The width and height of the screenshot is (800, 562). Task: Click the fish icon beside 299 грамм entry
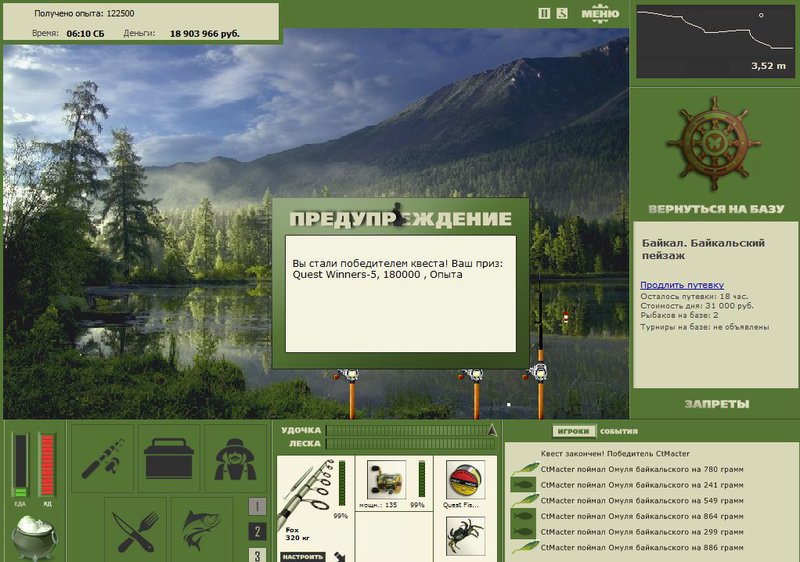tap(523, 532)
